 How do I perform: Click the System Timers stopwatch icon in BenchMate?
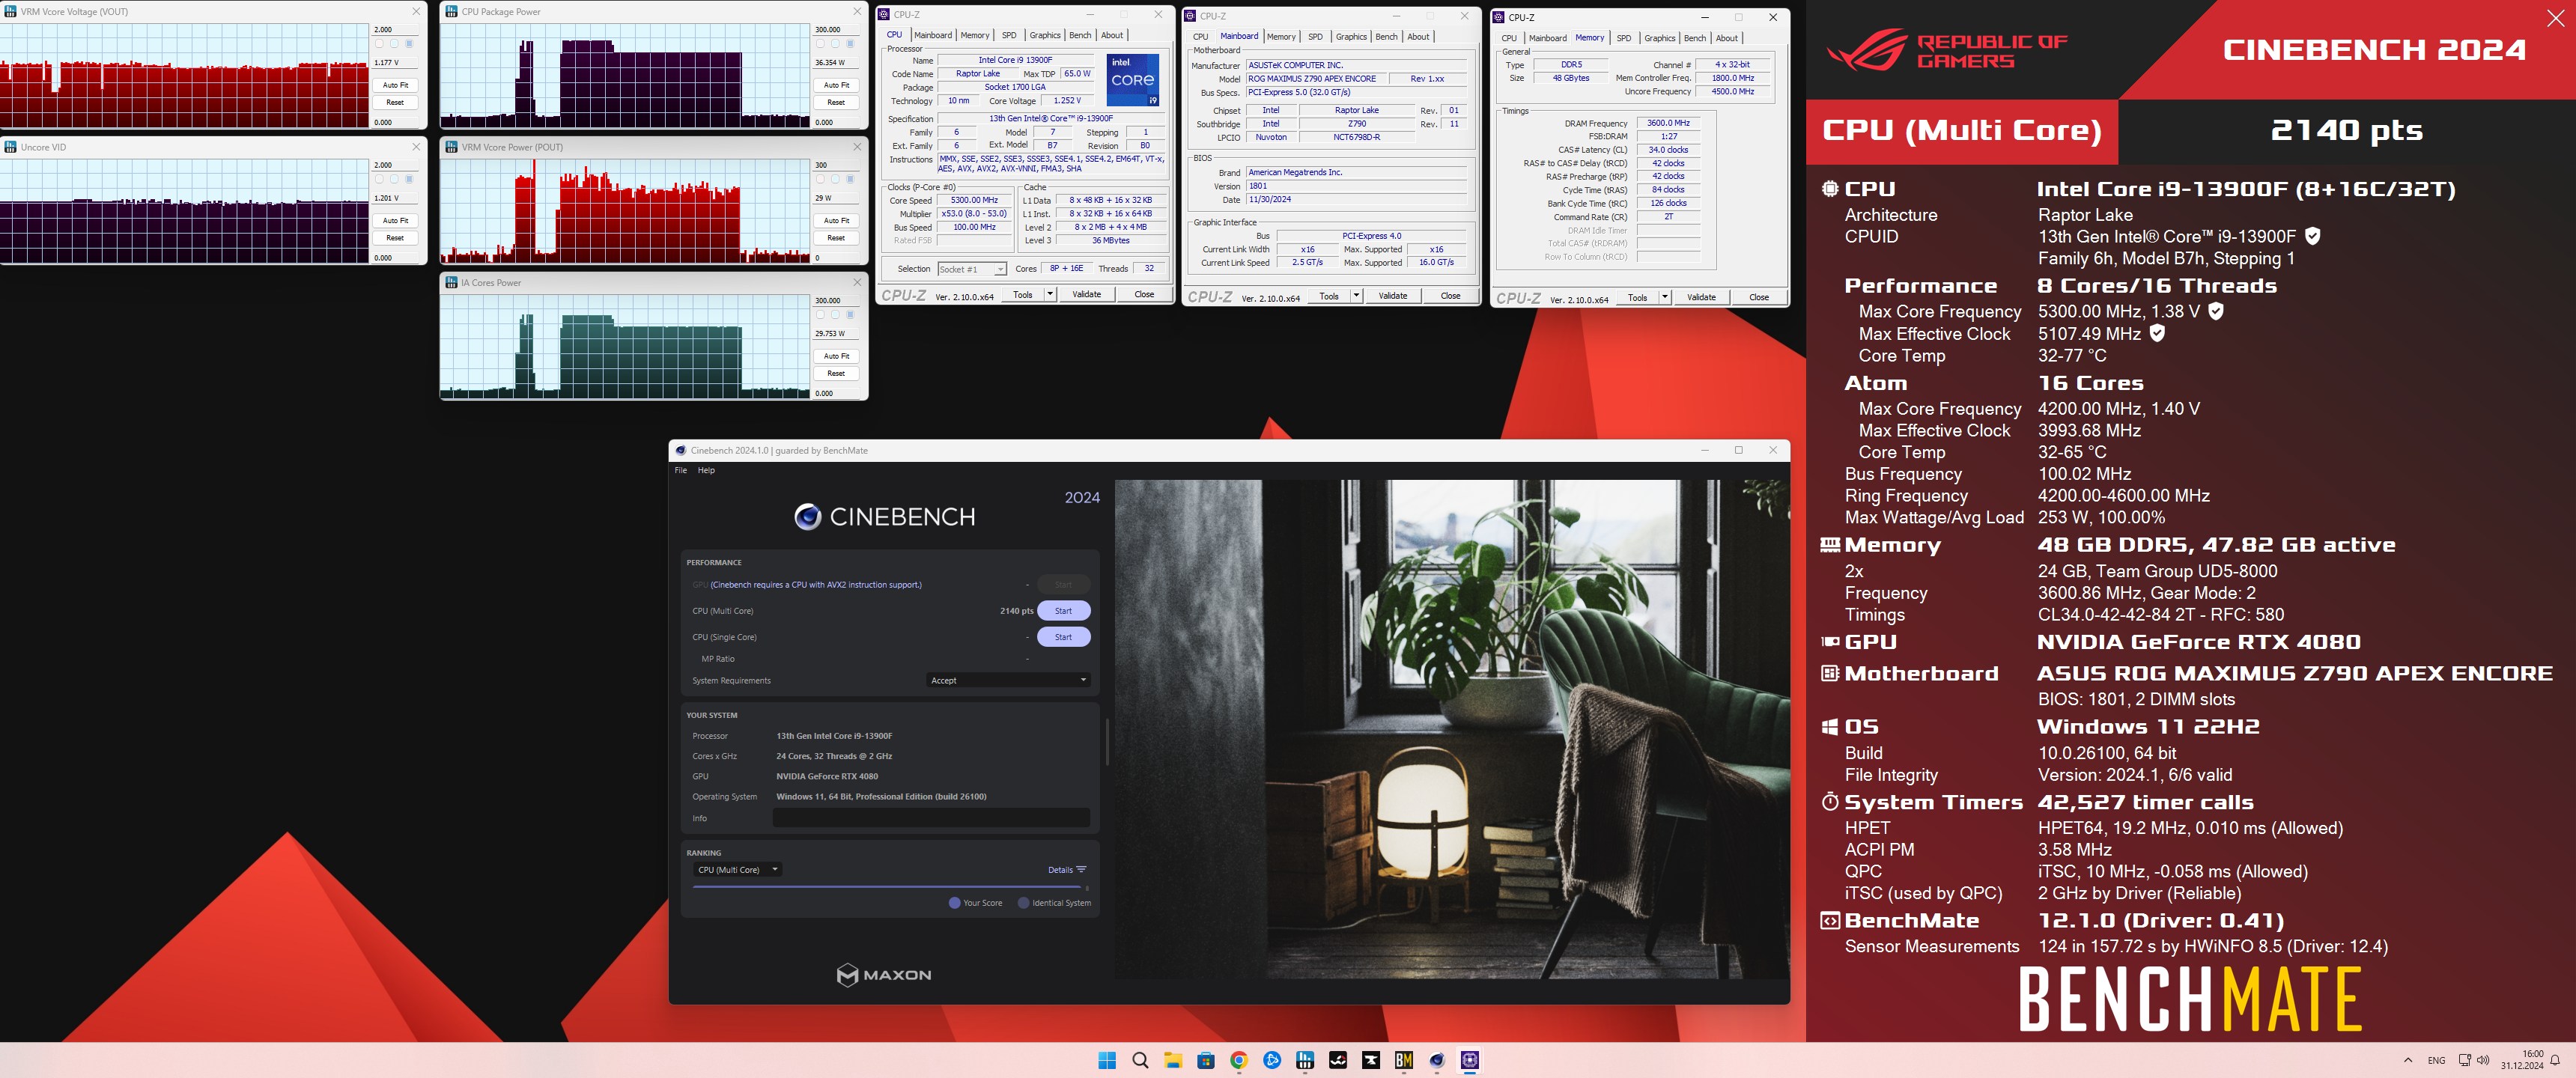(1830, 802)
